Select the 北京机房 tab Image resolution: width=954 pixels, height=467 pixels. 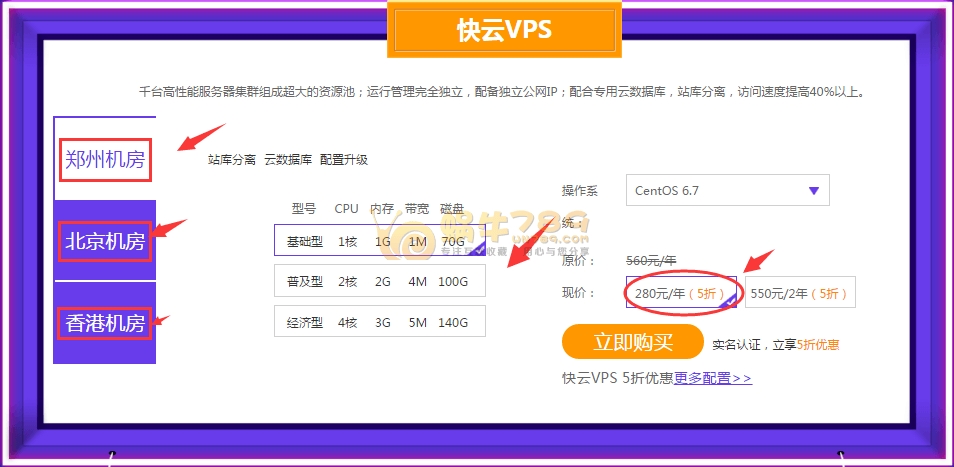[105, 241]
